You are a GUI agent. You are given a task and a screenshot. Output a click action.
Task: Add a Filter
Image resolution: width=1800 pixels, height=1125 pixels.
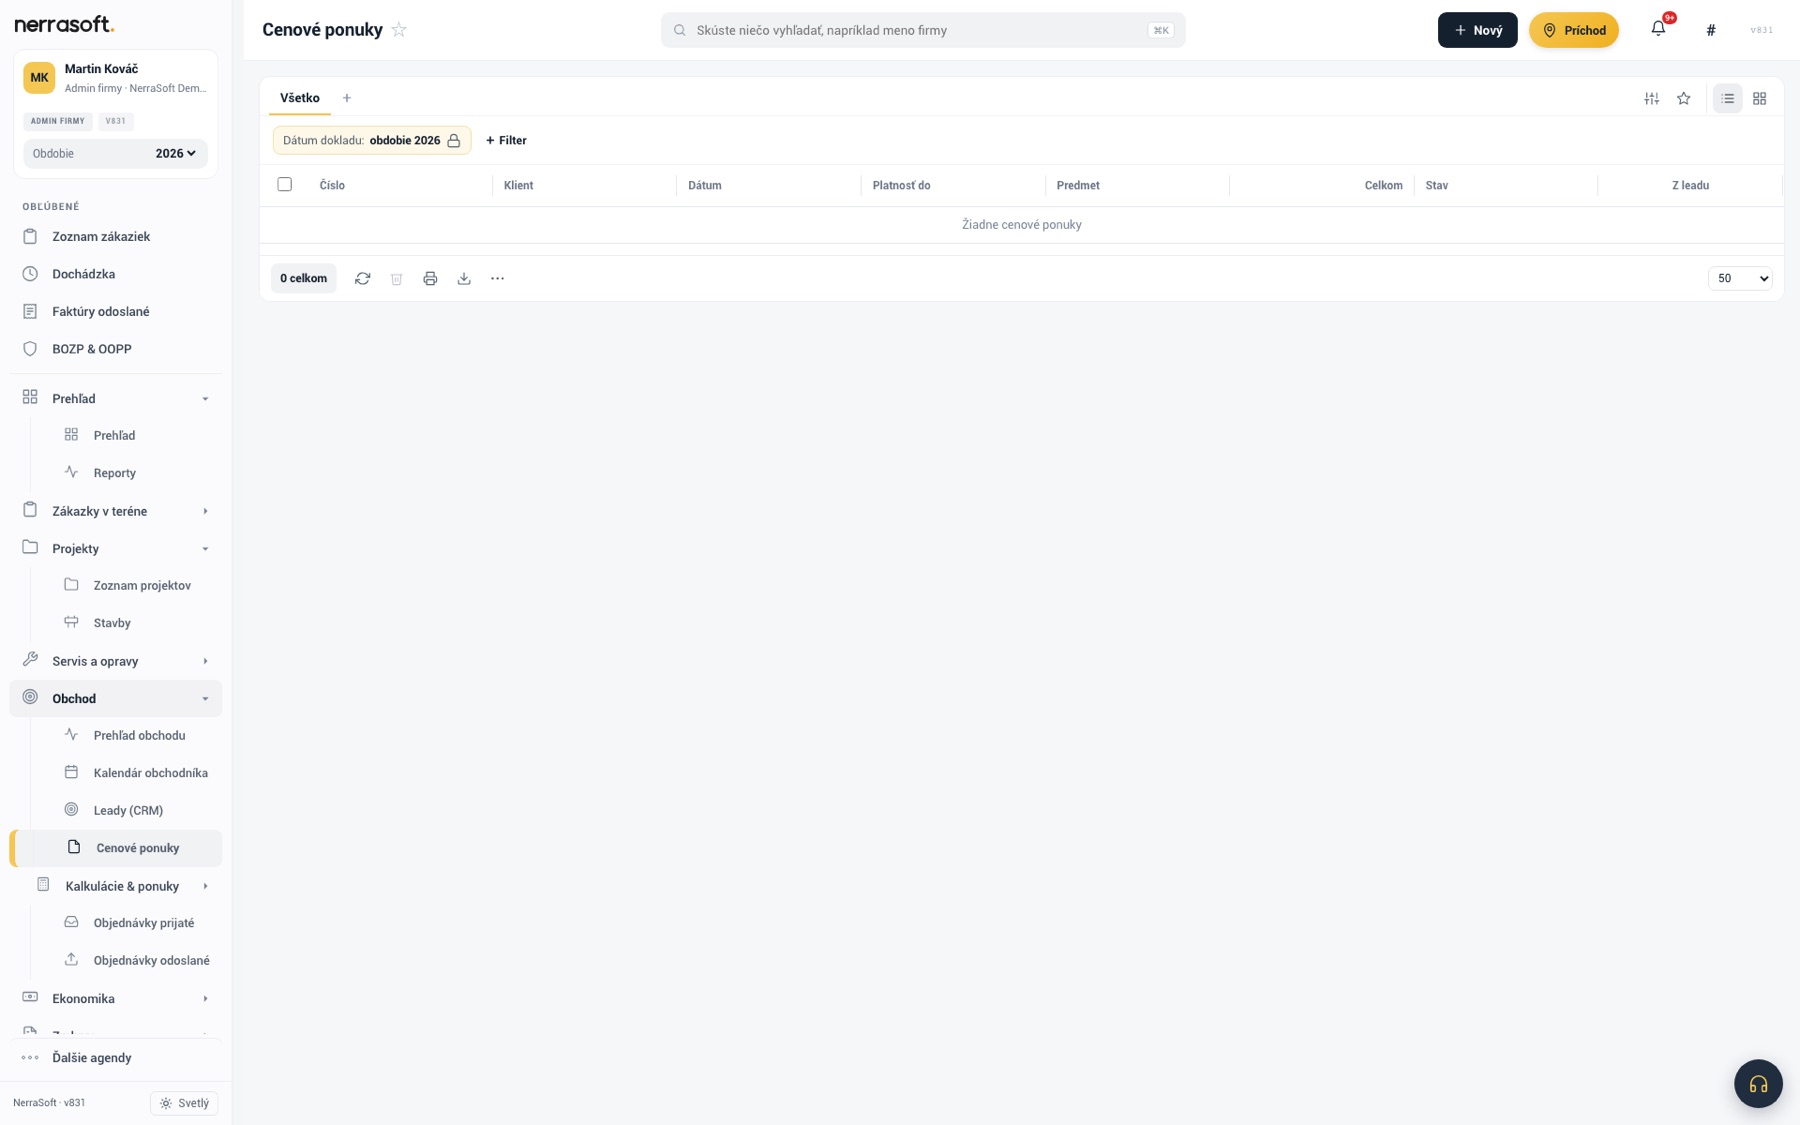coord(506,141)
